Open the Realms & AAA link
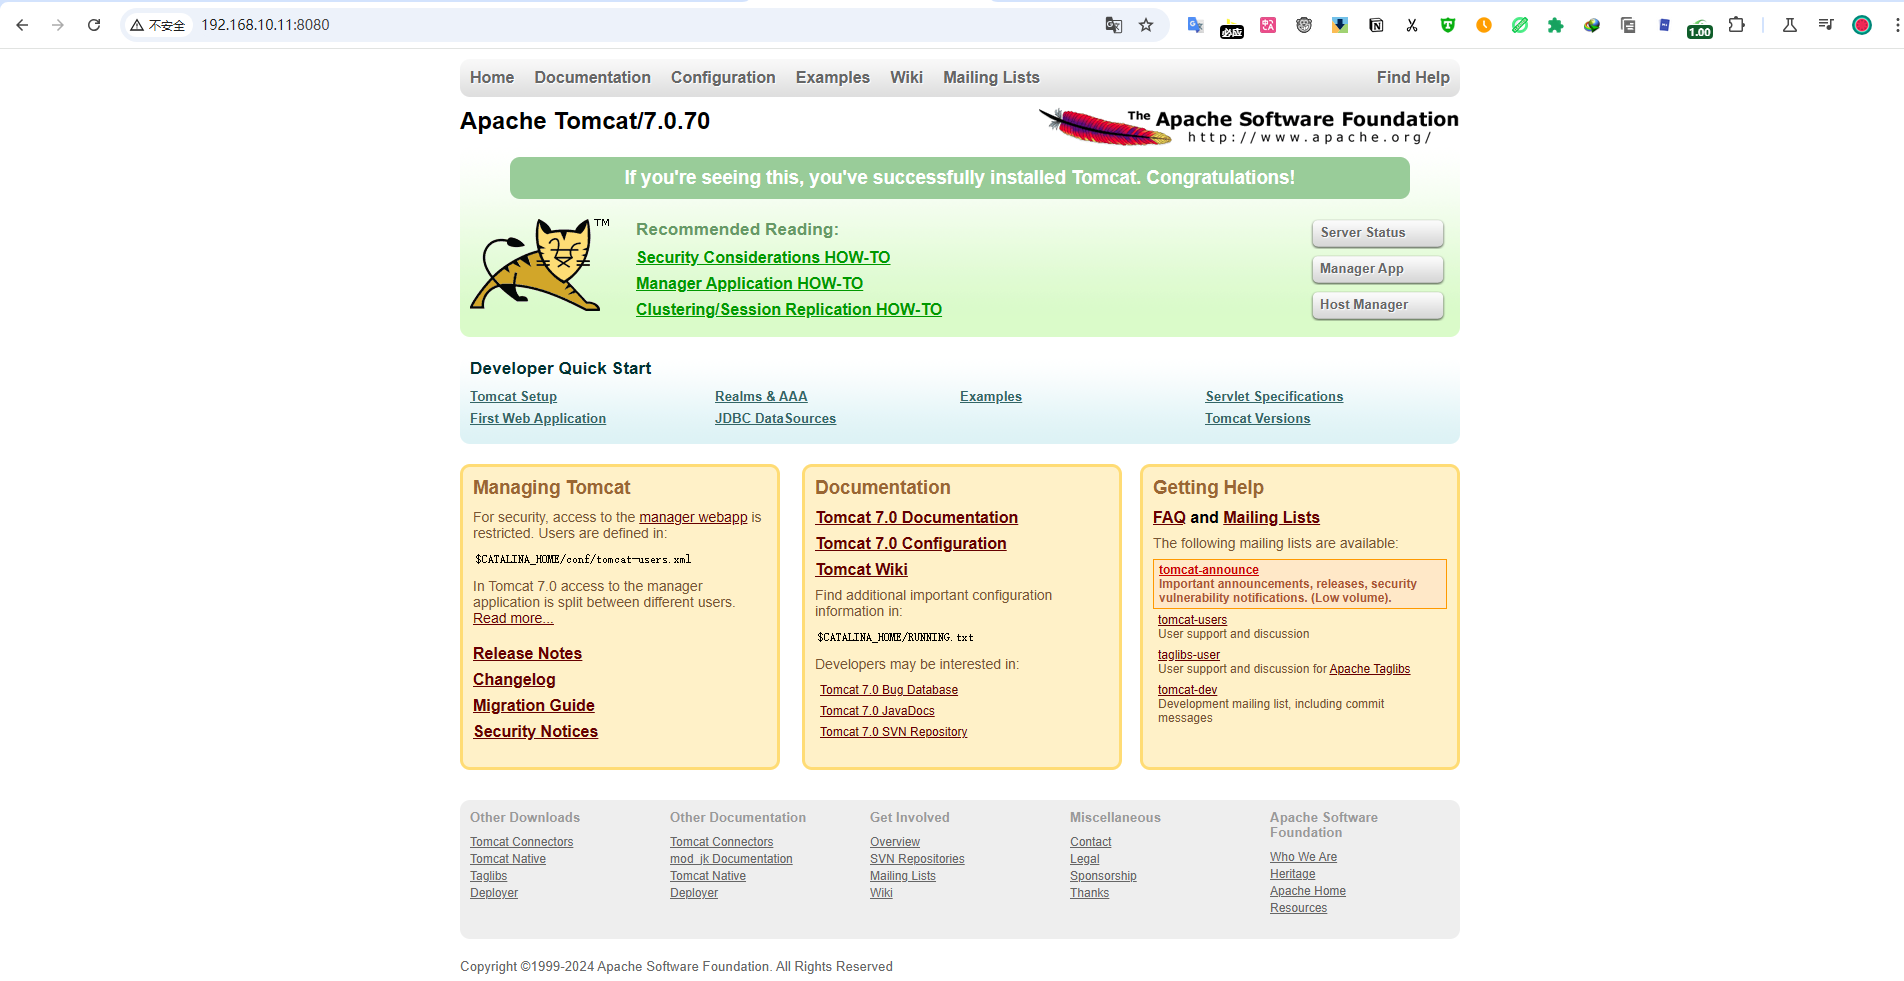1904x981 pixels. 761,396
